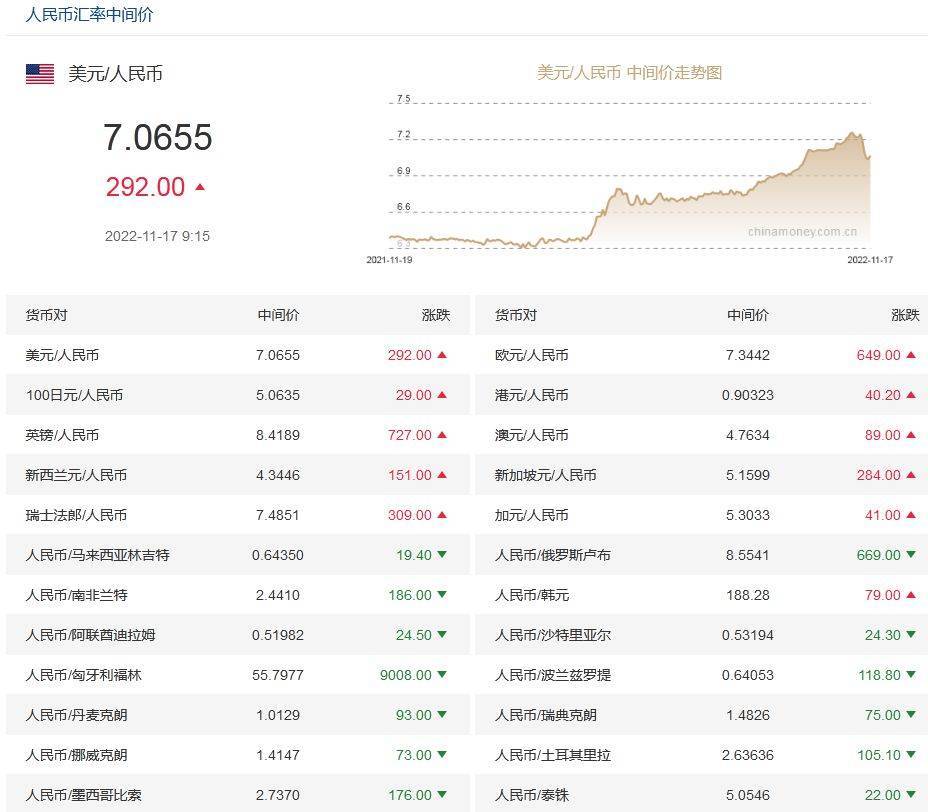Image resolution: width=928 pixels, height=812 pixels.
Task: Click the 727.00 change value
Action: [x=410, y=435]
